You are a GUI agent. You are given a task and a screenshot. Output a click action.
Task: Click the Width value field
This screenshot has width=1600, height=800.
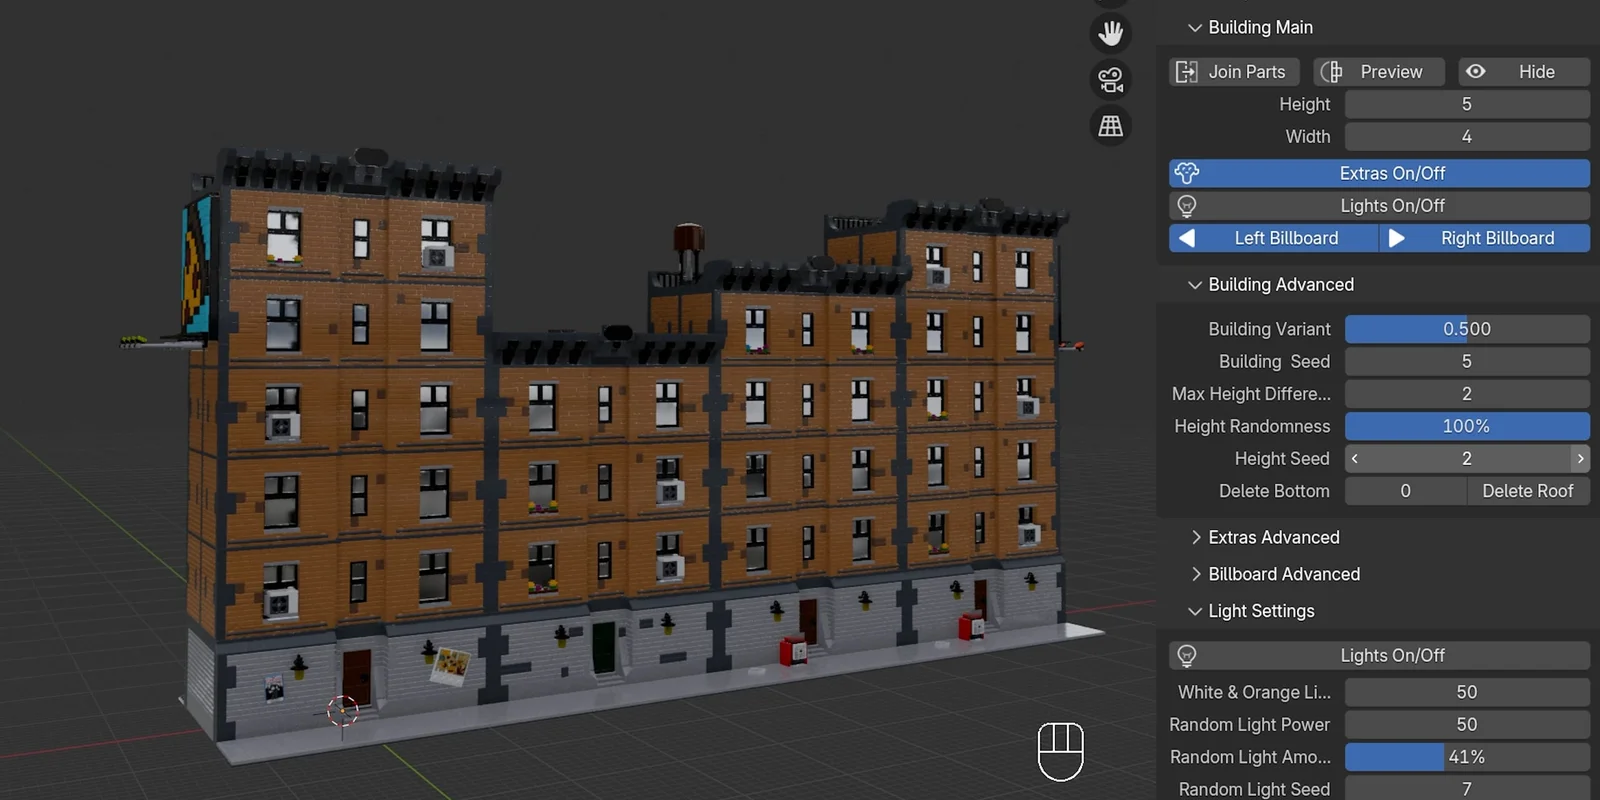1467,137
